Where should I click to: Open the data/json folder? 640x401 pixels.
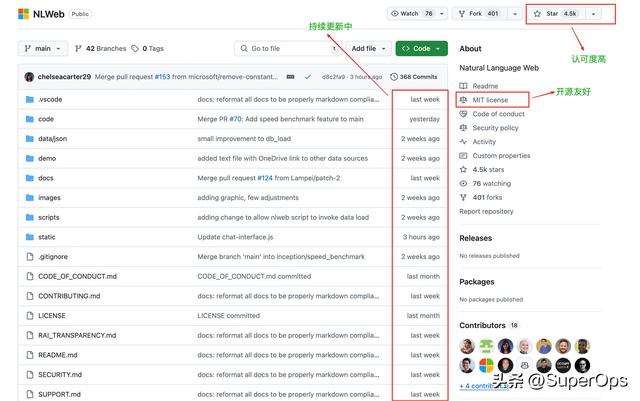pyautogui.click(x=52, y=138)
